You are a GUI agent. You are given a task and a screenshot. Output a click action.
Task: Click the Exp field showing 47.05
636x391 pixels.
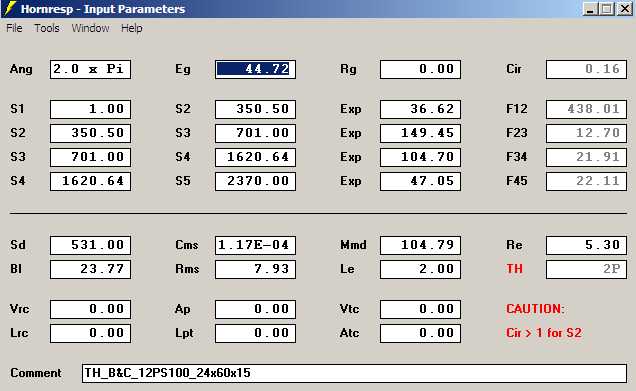(x=421, y=181)
